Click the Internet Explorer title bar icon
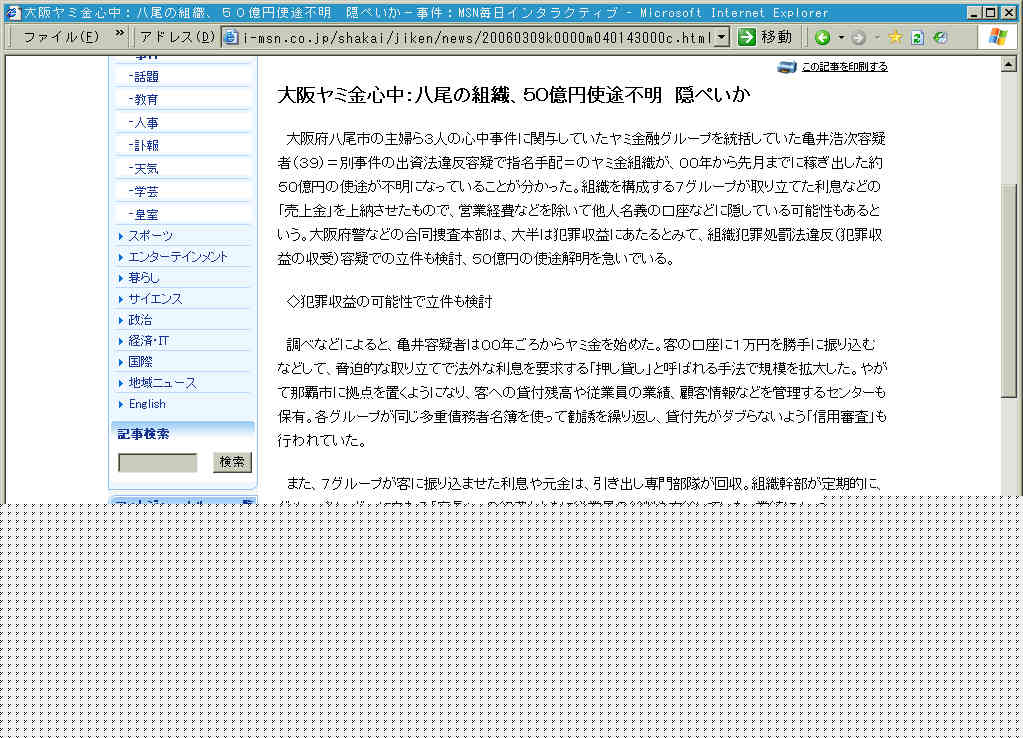Image resolution: width=1023 pixels, height=738 pixels. 11,12
